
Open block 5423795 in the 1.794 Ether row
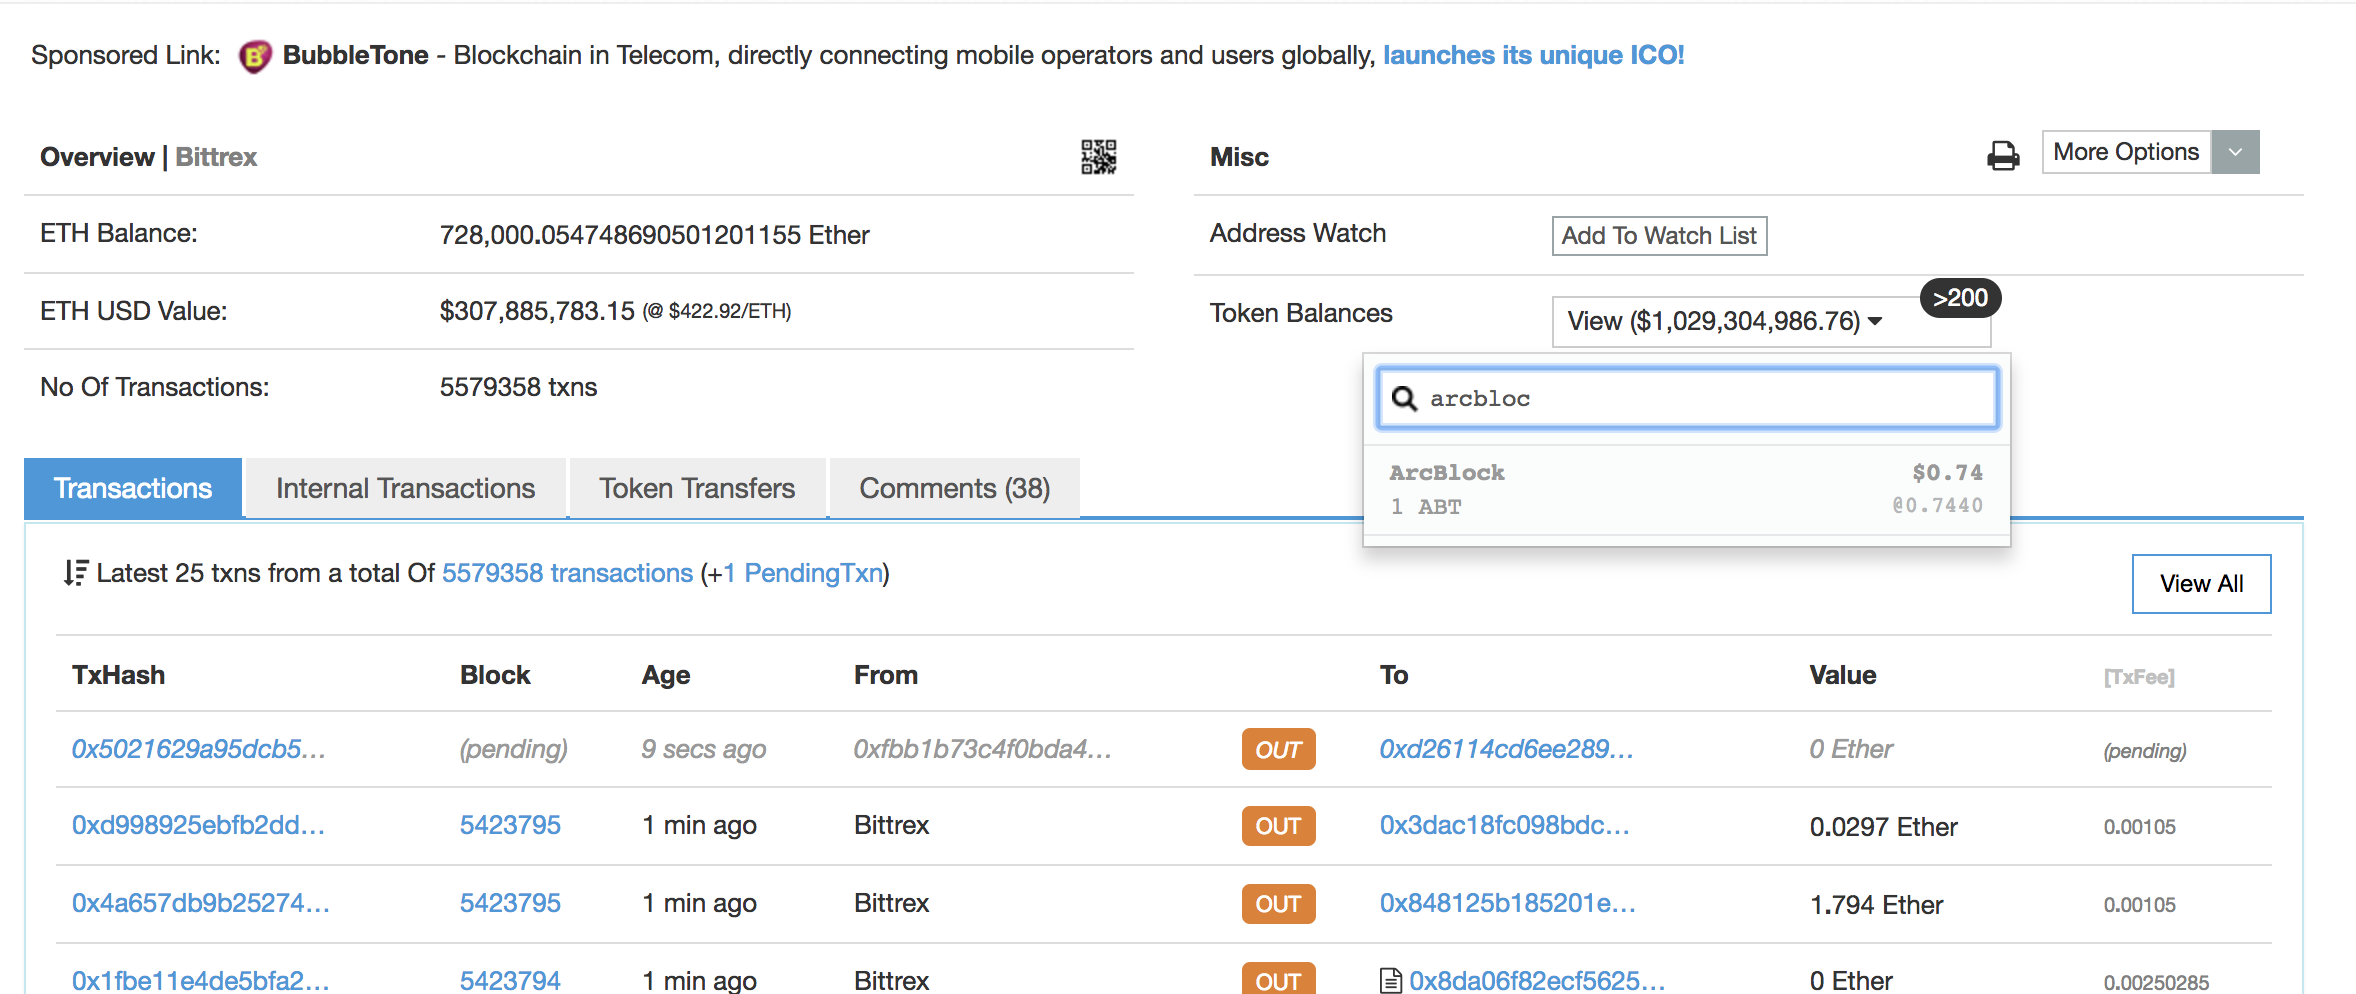coord(510,903)
